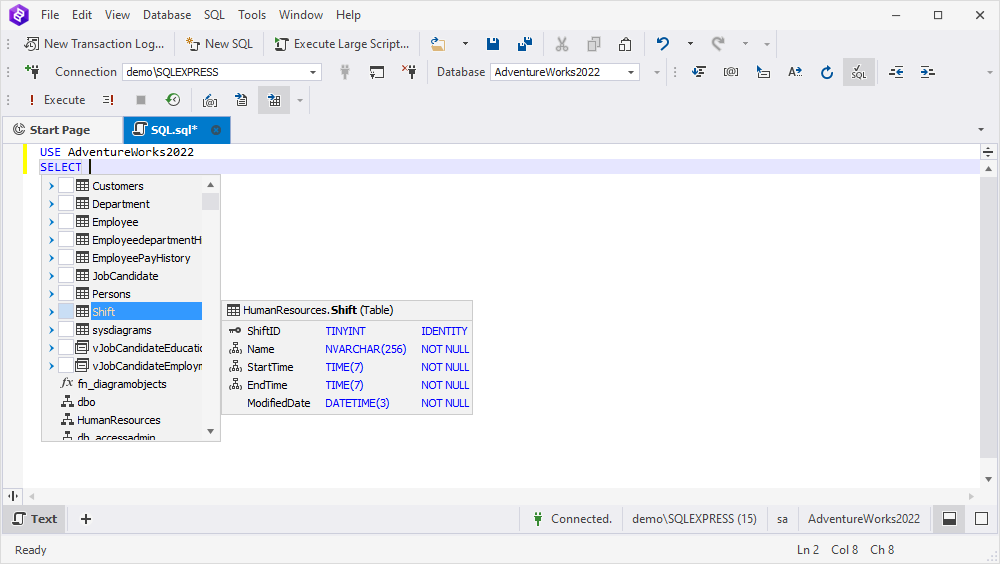Click AdventureWorks2022 in the status bar
Viewport: 1000px width, 564px height.
pyautogui.click(x=864, y=519)
